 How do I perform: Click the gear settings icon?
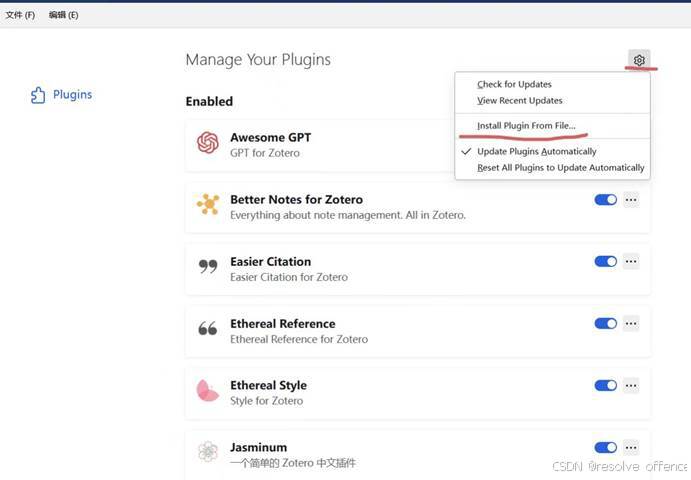tap(639, 60)
